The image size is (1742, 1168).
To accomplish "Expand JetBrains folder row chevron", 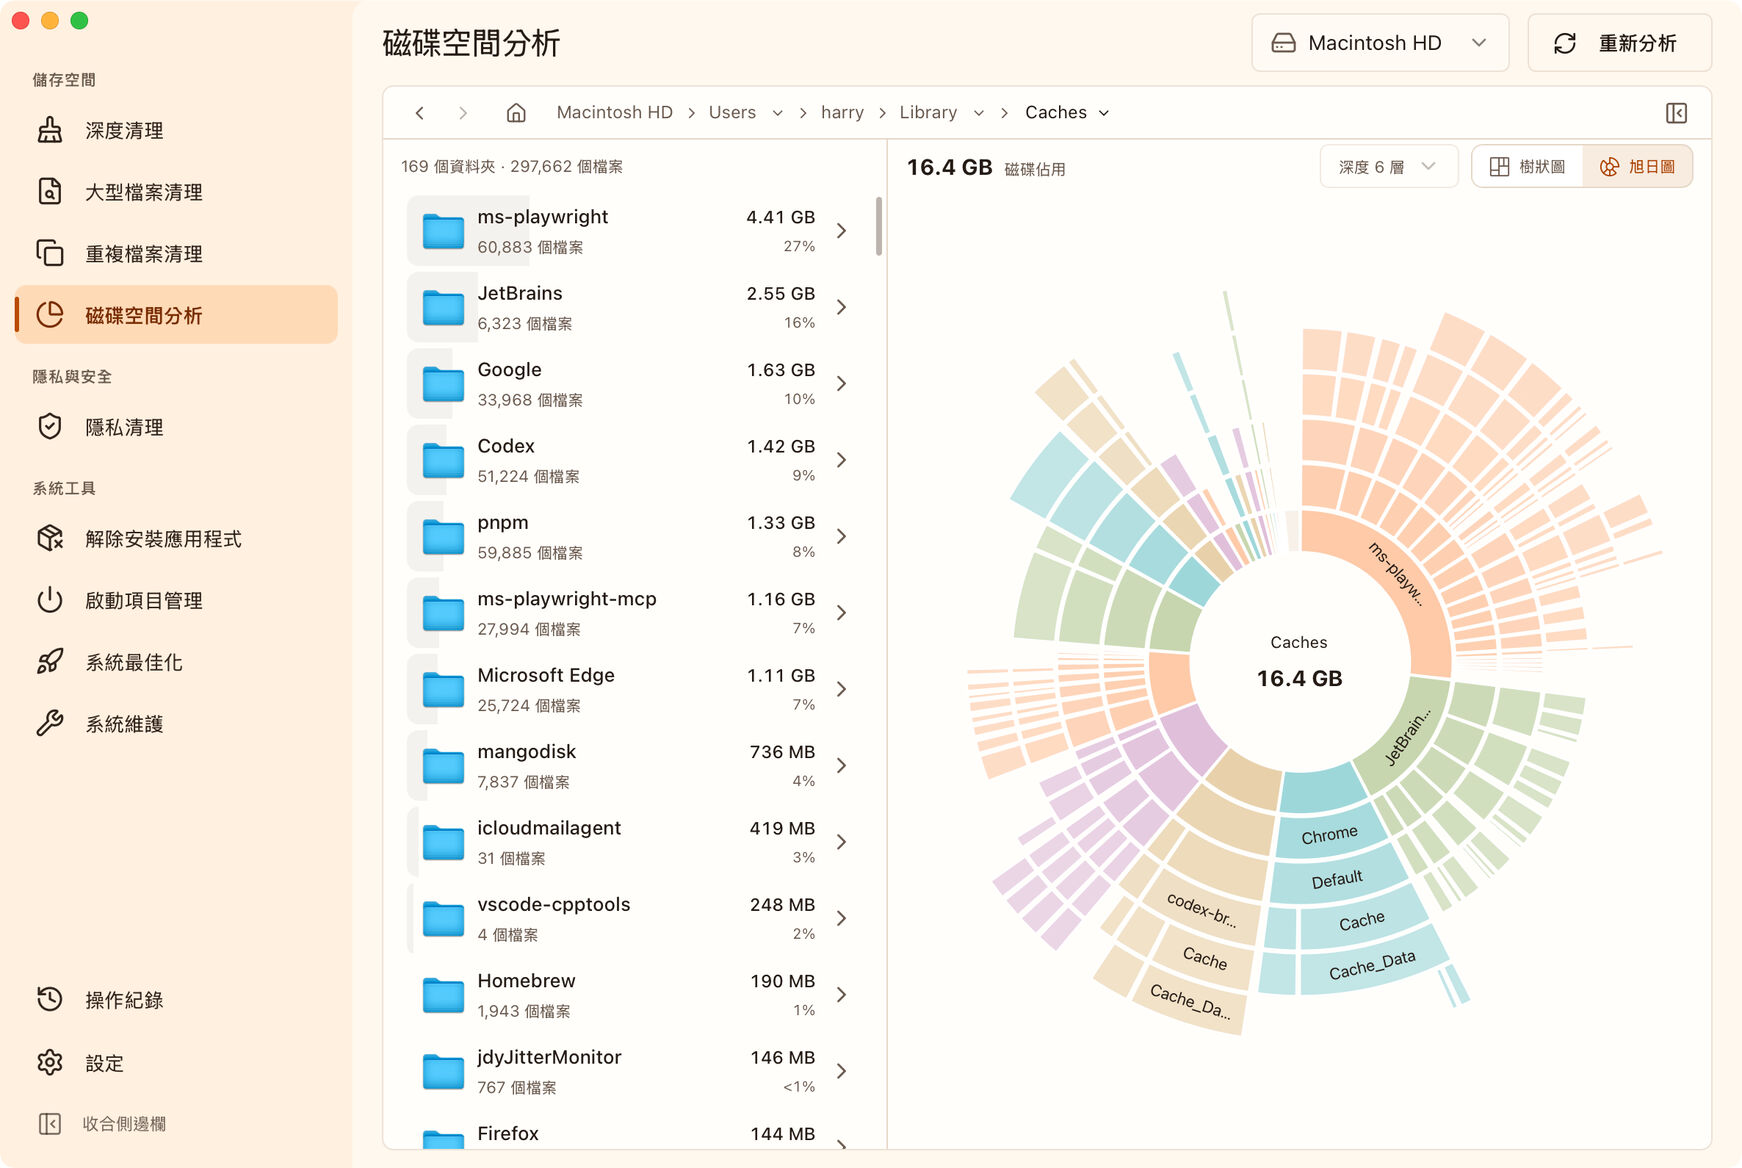I will tap(841, 307).
